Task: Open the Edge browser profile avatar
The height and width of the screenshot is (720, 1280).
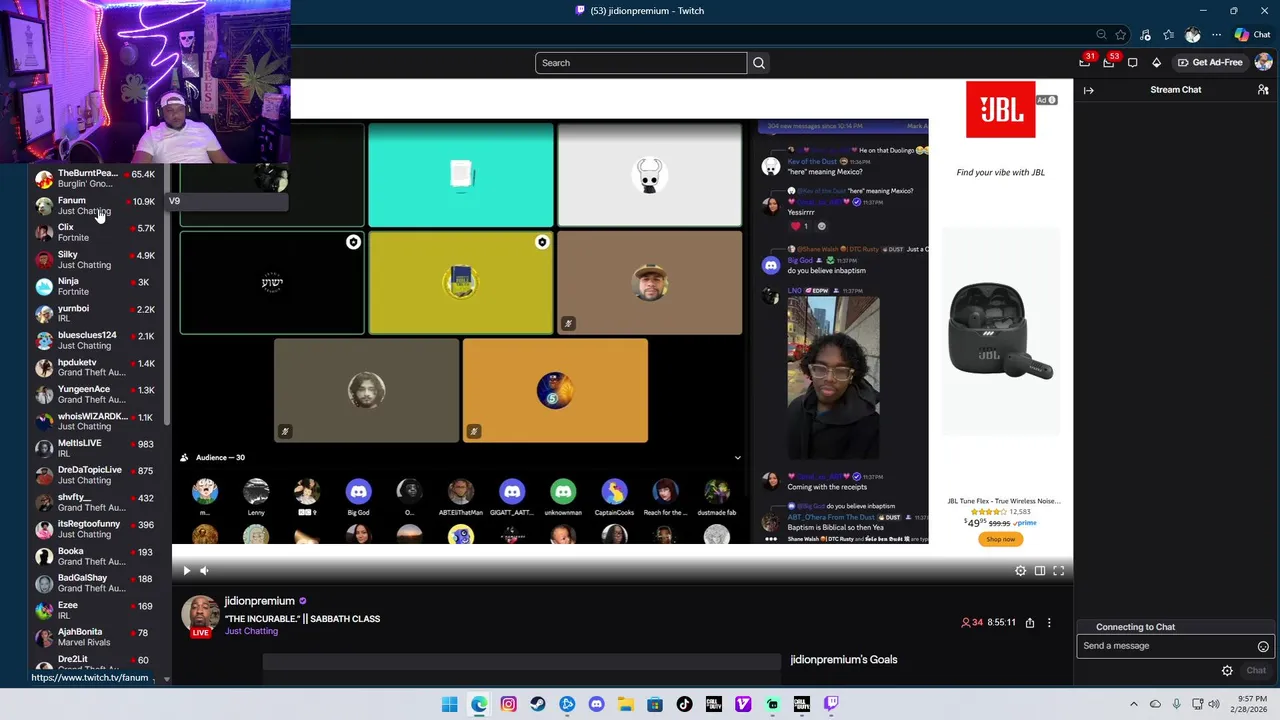Action: coord(1193,35)
